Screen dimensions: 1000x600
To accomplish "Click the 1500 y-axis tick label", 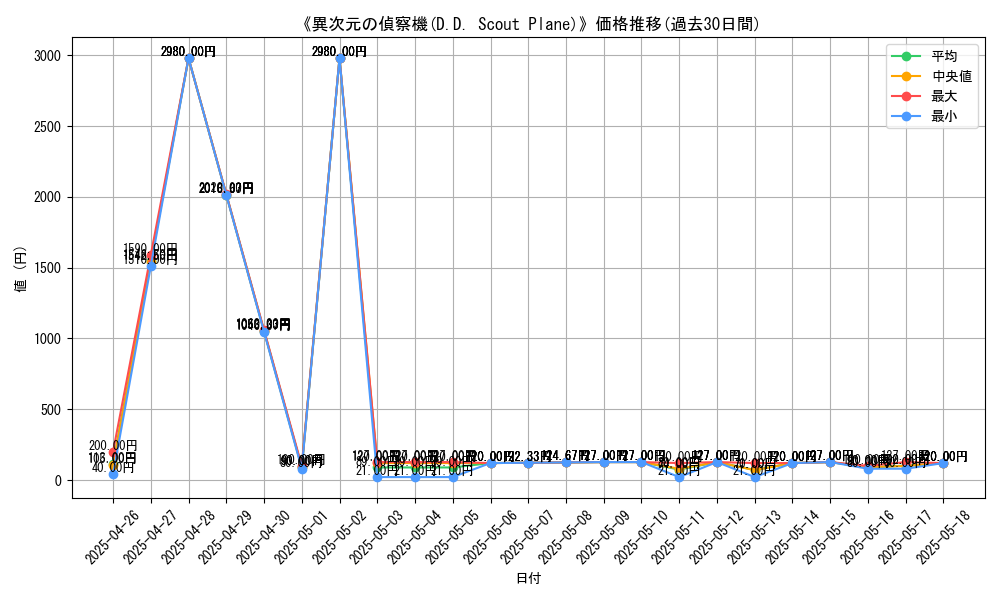I will (x=48, y=268).
